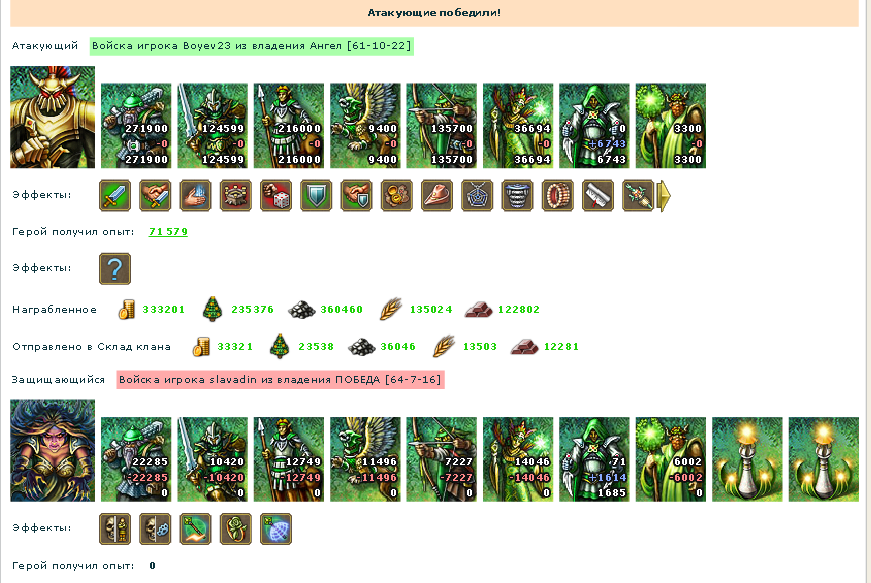This screenshot has width=871, height=583.
Task: Click the attacker golden armored hero portrait
Action: (x=52, y=117)
